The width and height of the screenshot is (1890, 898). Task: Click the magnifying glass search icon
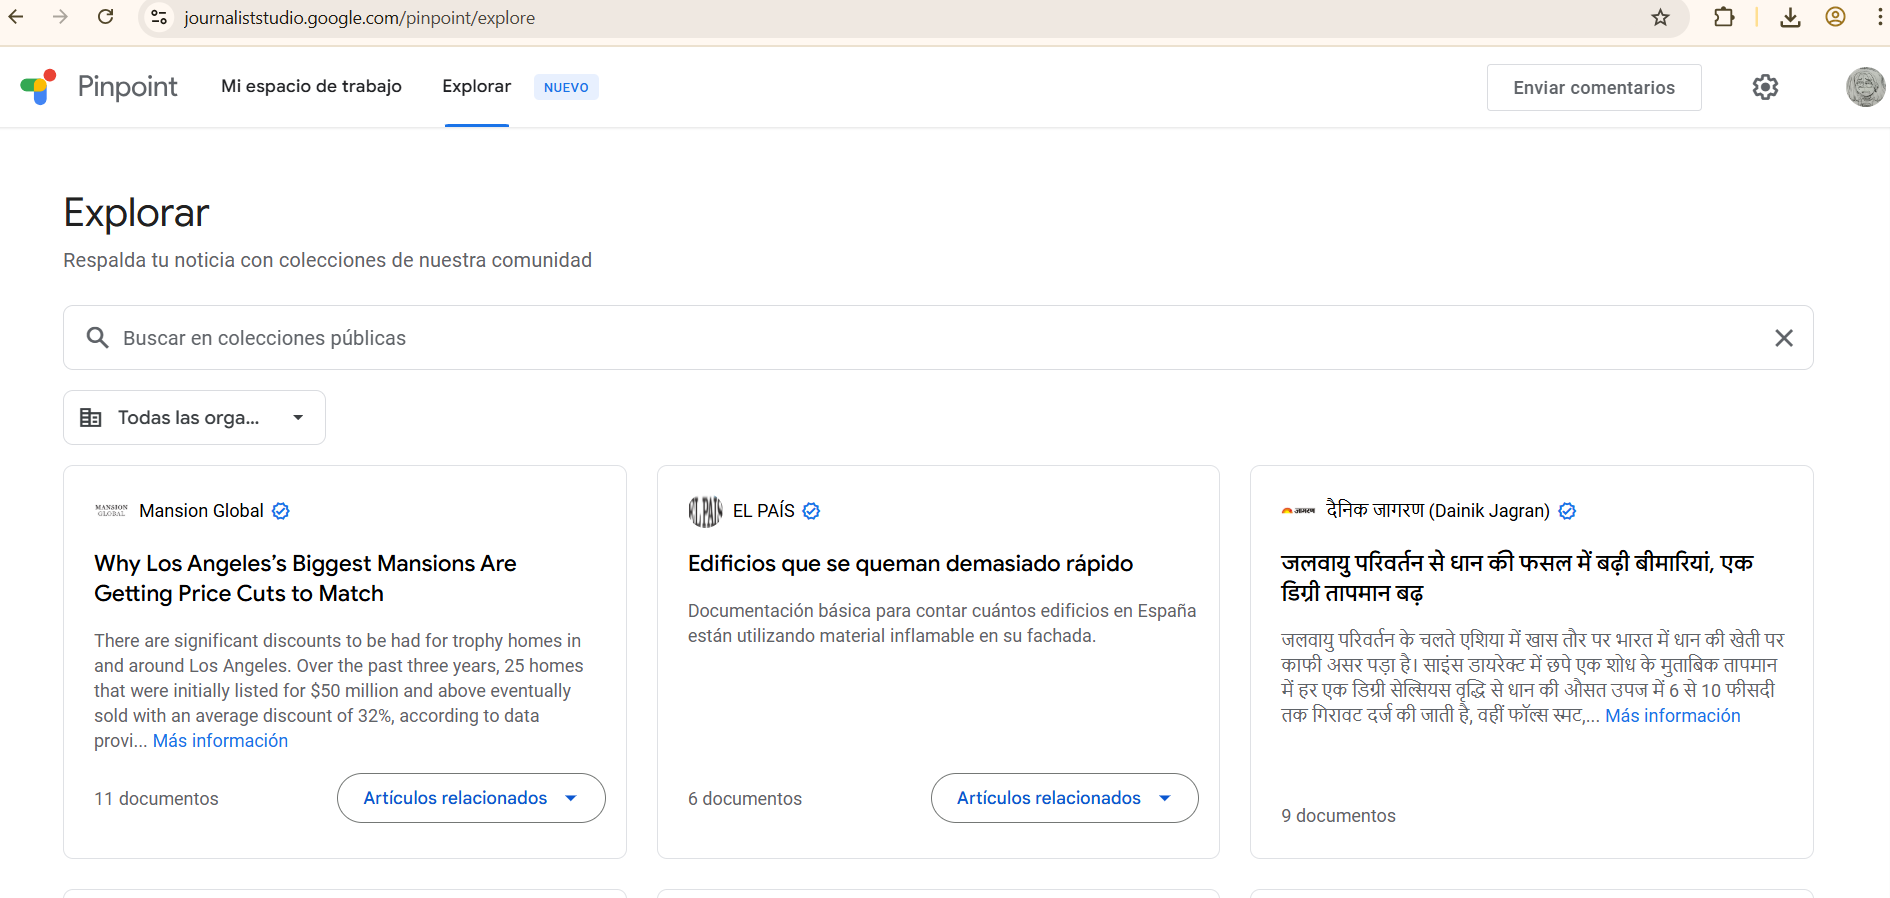(x=97, y=338)
